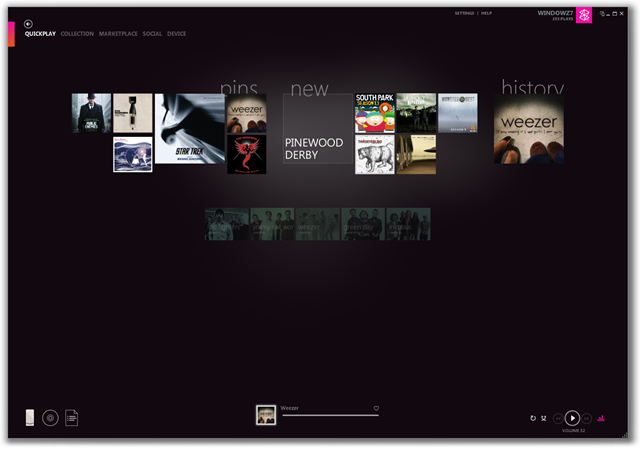
Task: Go to the Marketplace tab
Action: [118, 34]
